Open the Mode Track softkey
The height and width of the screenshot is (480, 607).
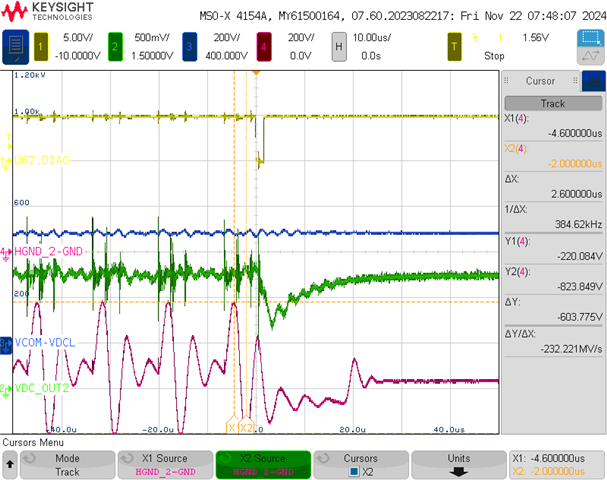pyautogui.click(x=67, y=465)
